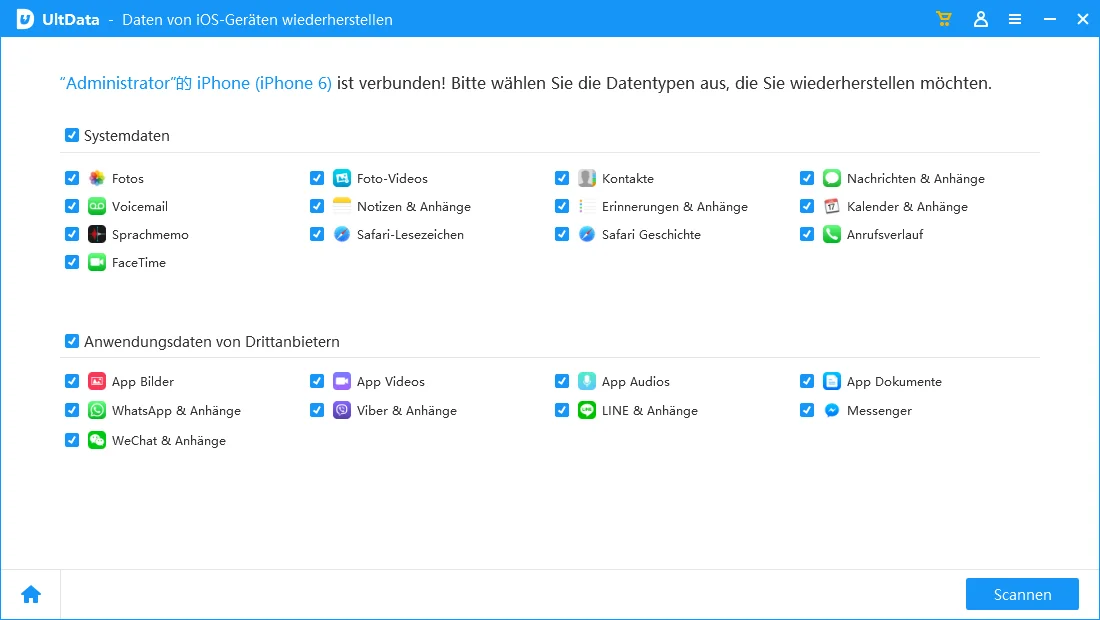Open the user account icon

point(980,19)
